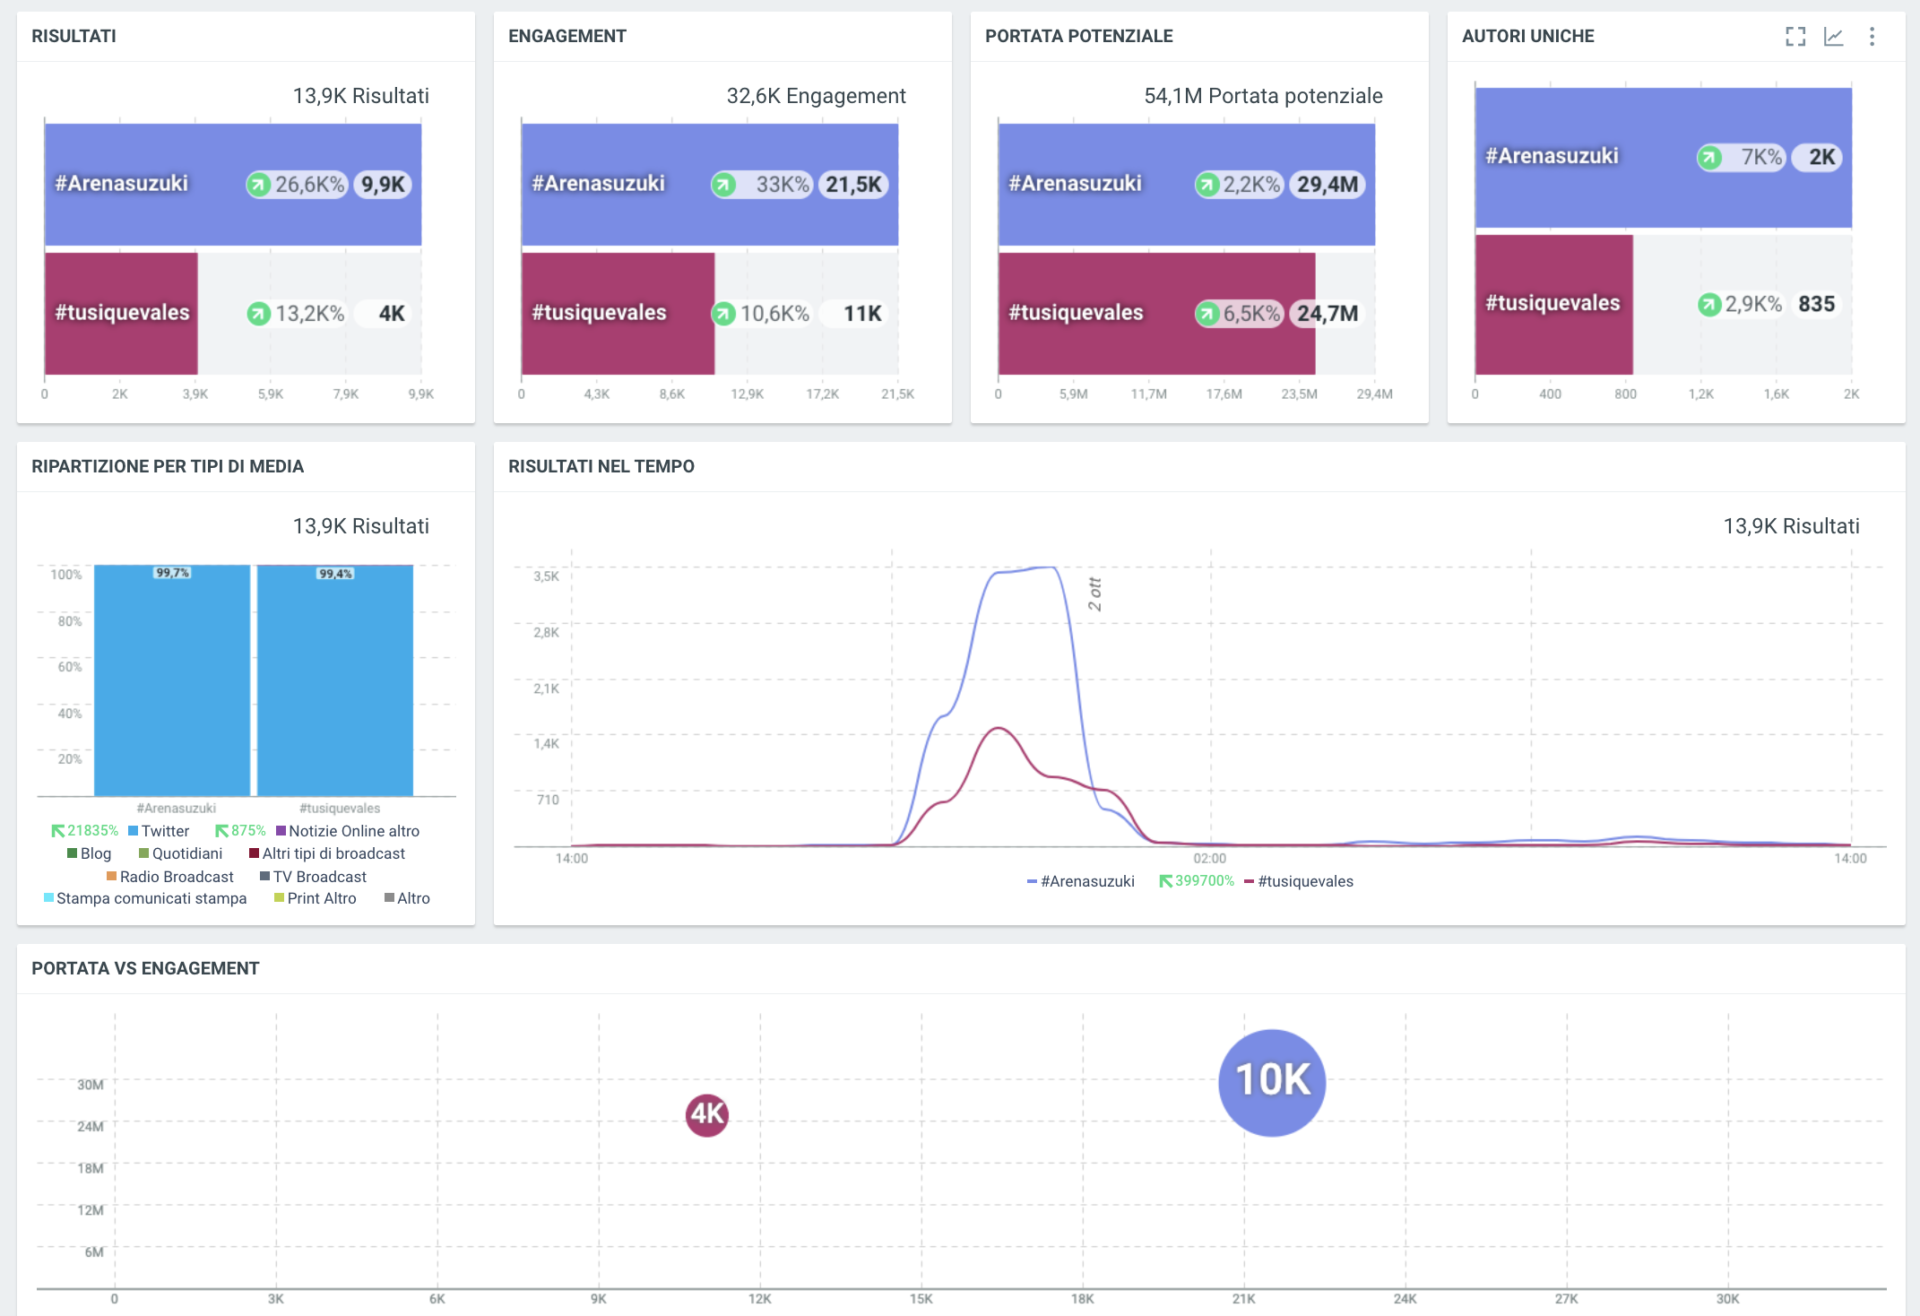Viewport: 1920px width, 1316px height.
Task: Toggle Notizie Online altro legend entry
Action: pyautogui.click(x=348, y=831)
